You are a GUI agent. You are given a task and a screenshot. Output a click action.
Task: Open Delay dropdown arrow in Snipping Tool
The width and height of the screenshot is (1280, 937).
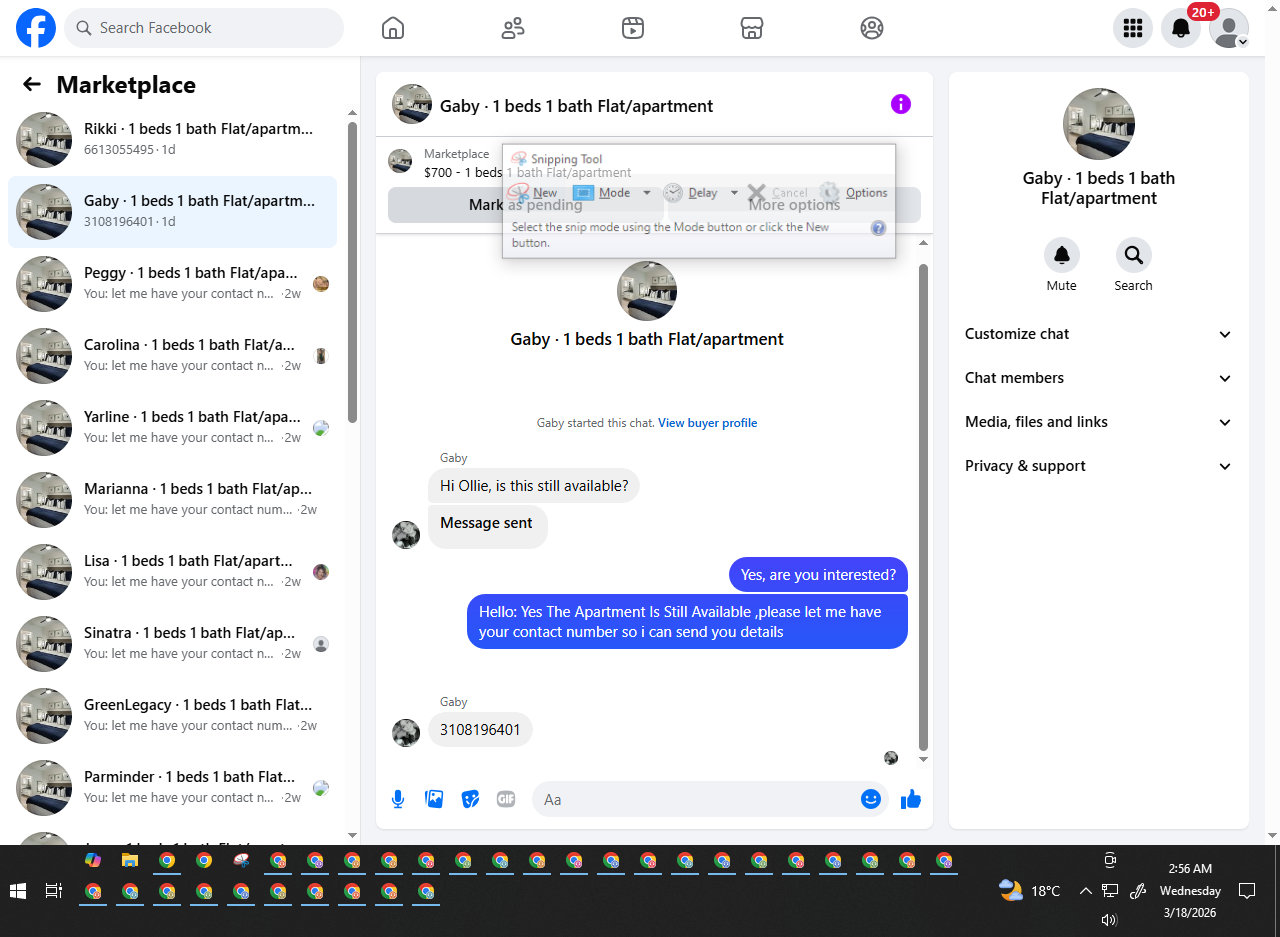734,193
